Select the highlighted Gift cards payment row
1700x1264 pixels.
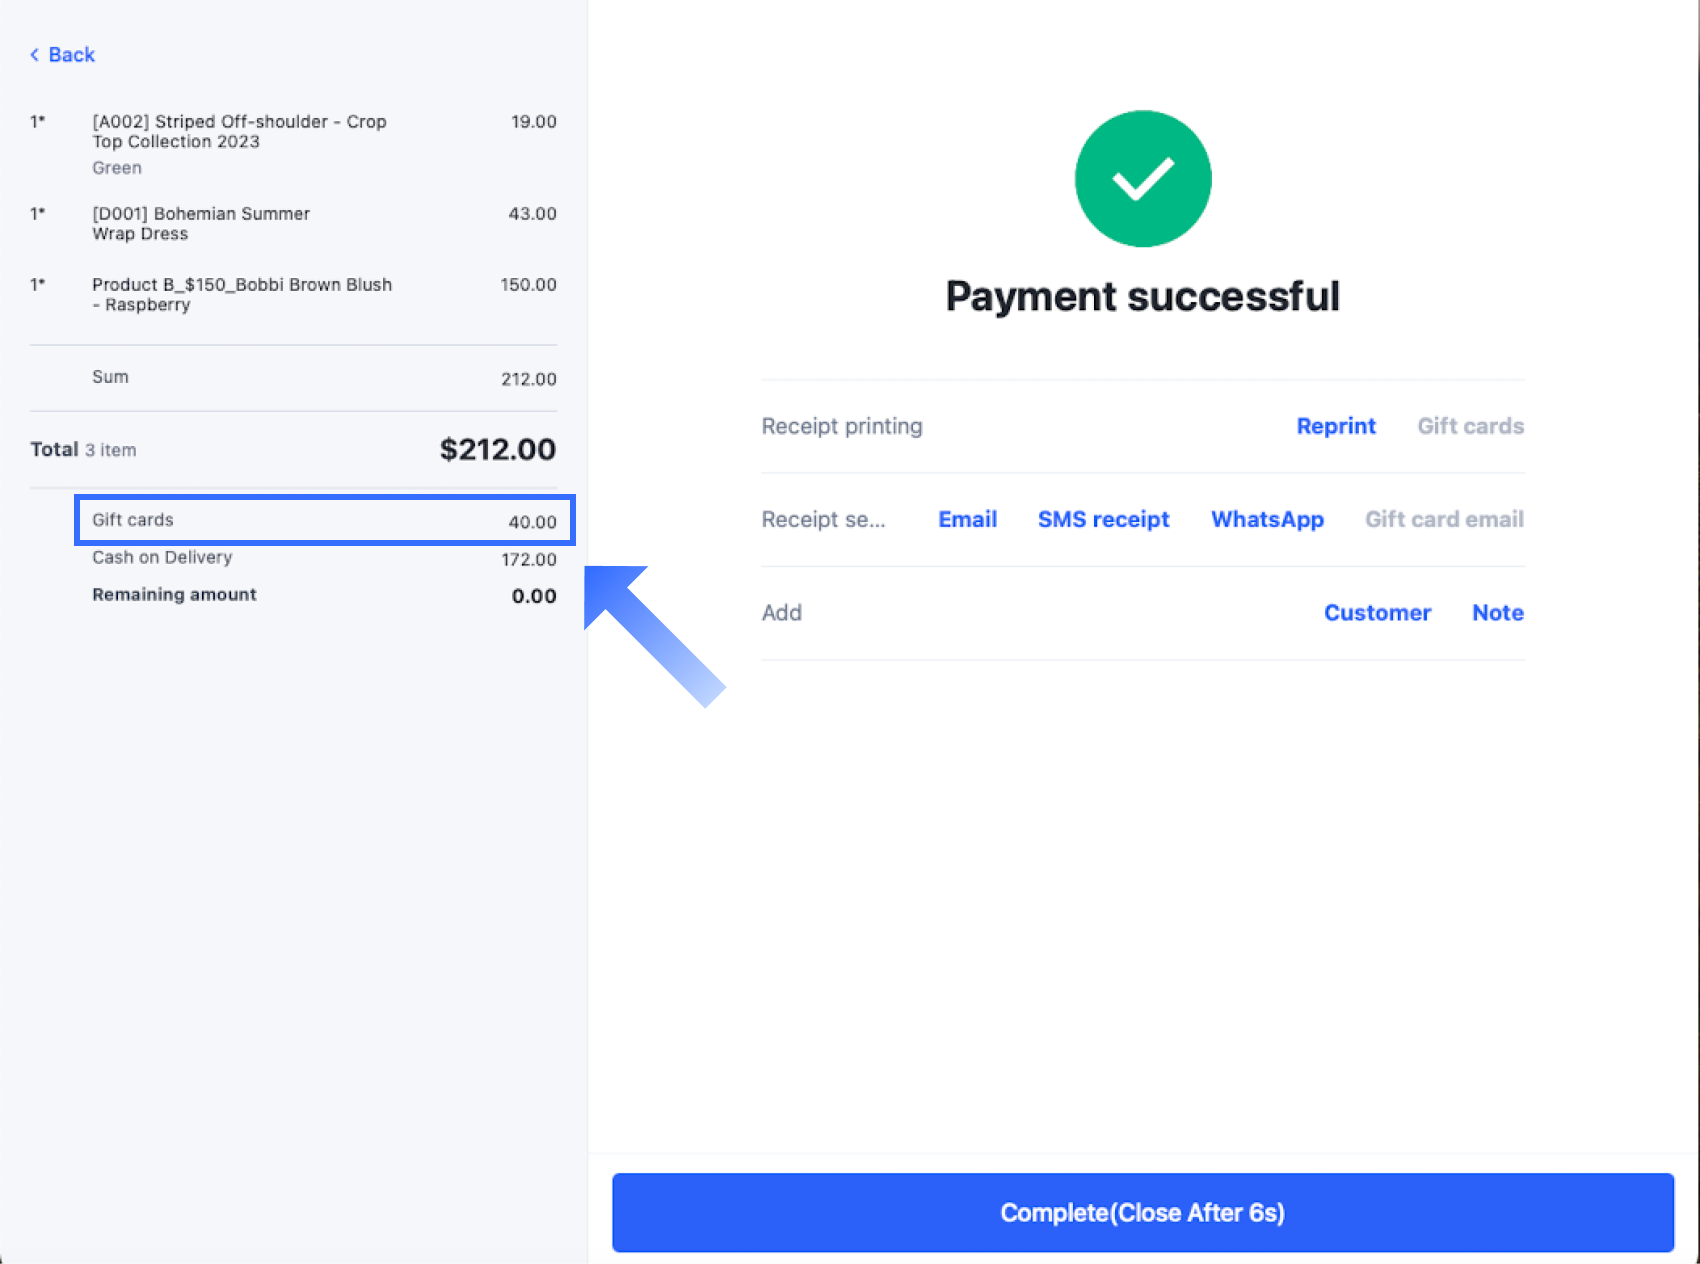(324, 520)
